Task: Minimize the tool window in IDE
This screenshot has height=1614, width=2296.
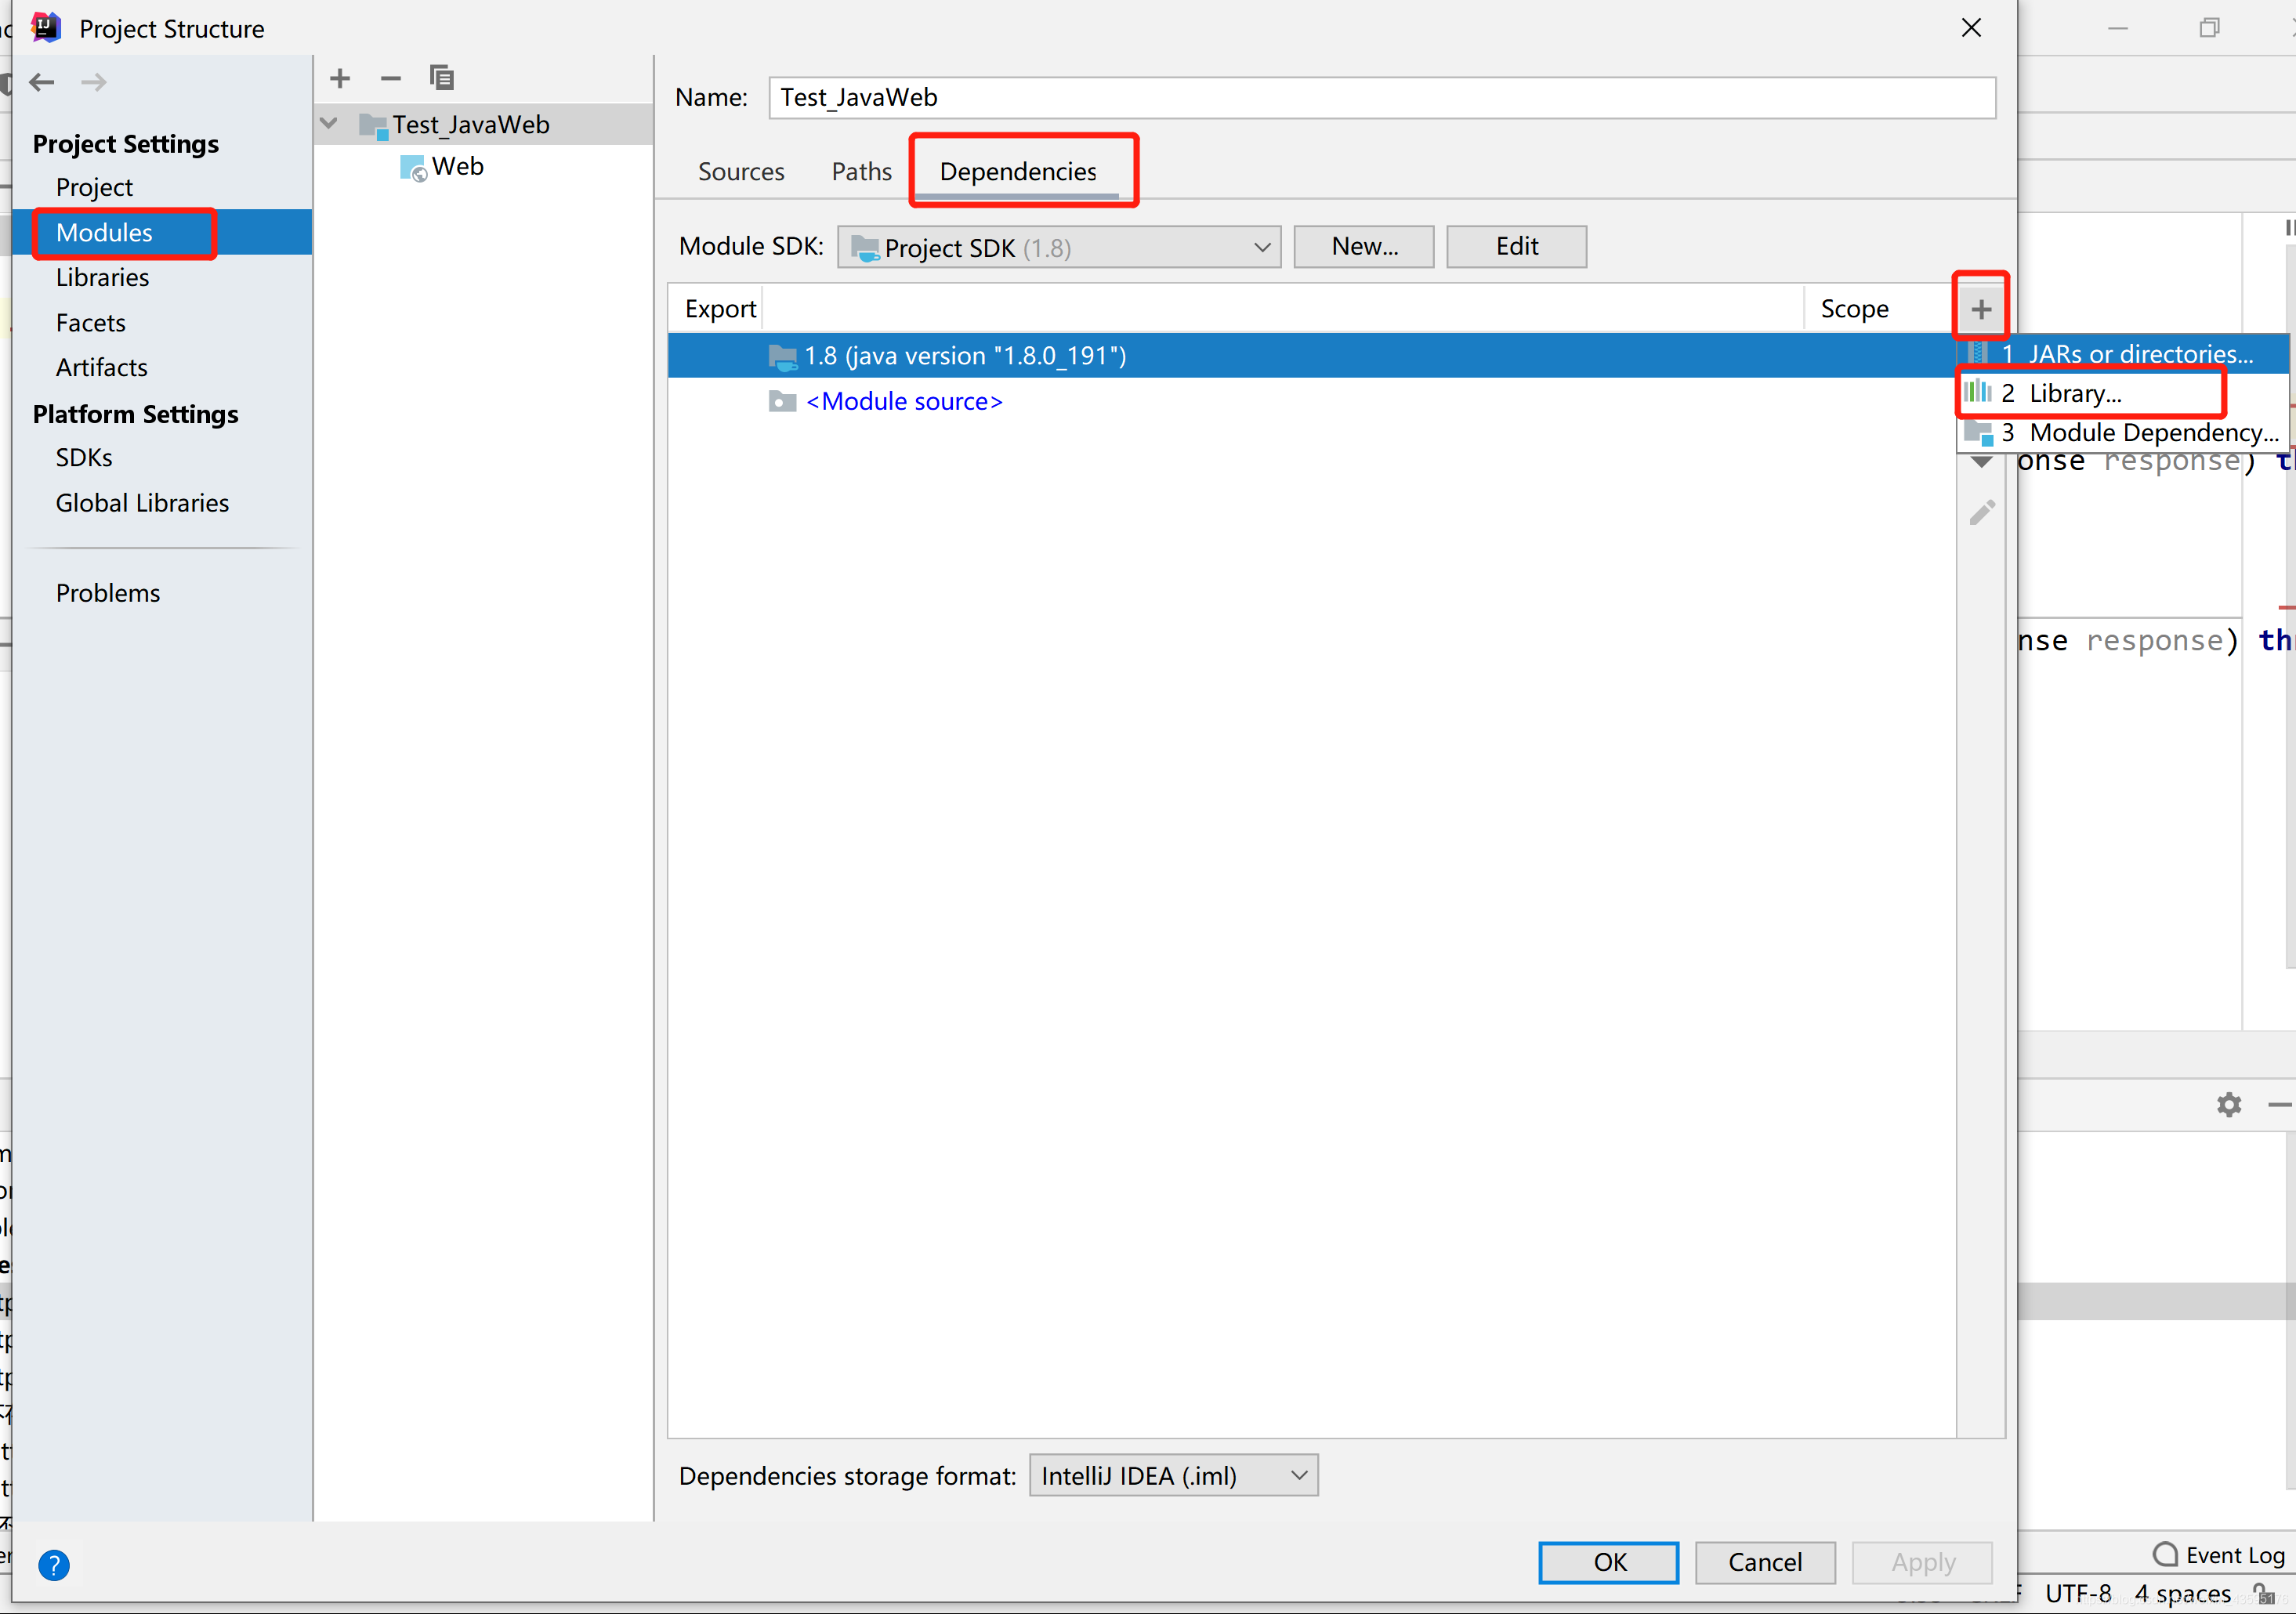Action: click(x=2280, y=1104)
